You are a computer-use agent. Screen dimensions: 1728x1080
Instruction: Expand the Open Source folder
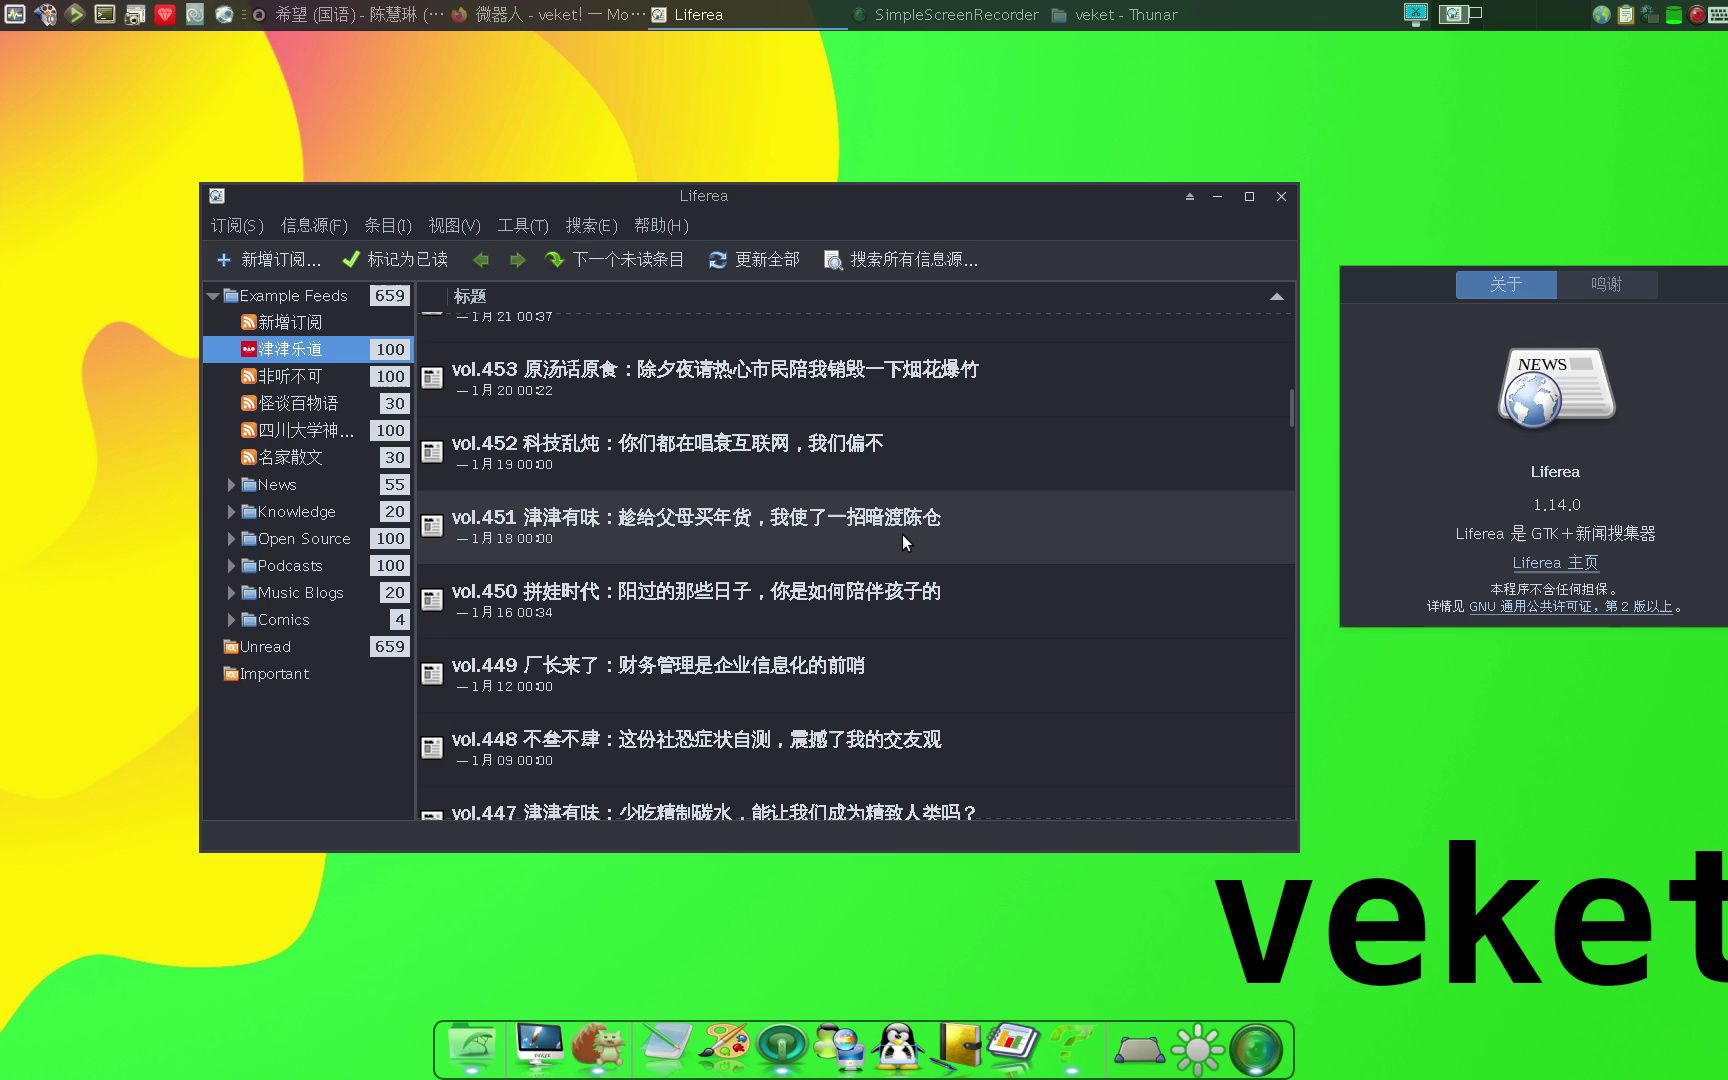[x=231, y=538]
